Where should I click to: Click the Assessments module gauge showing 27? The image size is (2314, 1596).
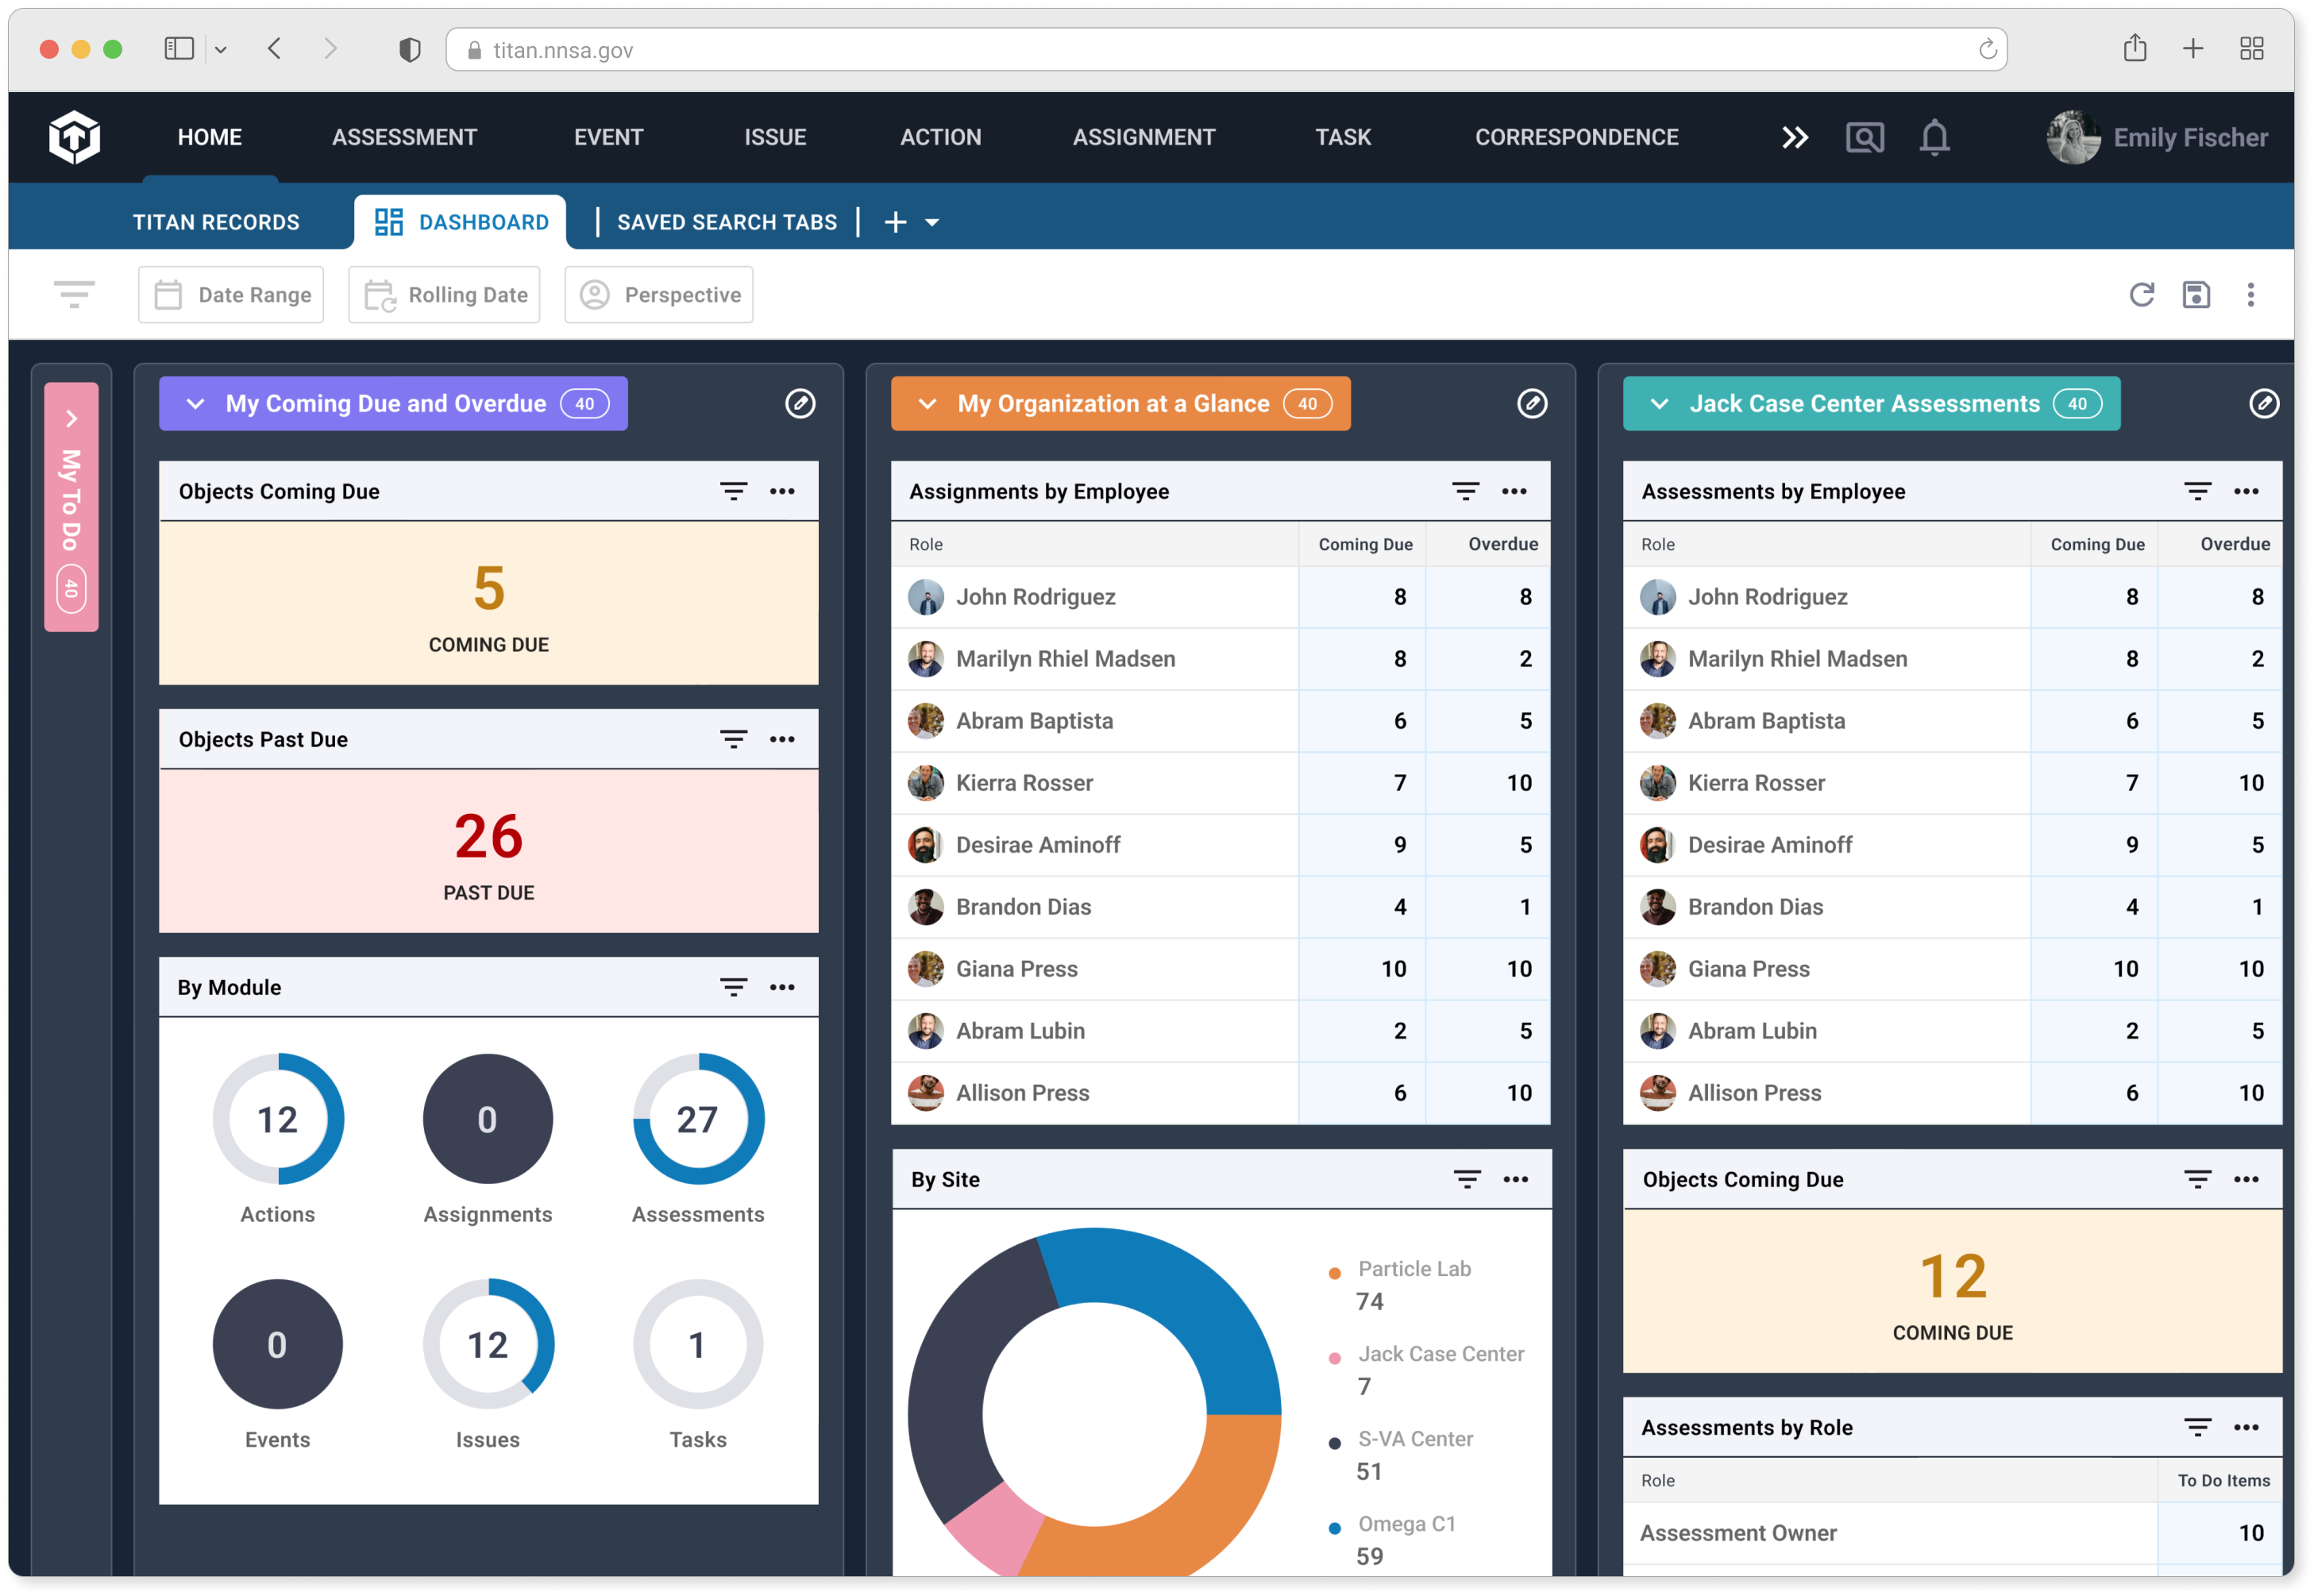(698, 1119)
